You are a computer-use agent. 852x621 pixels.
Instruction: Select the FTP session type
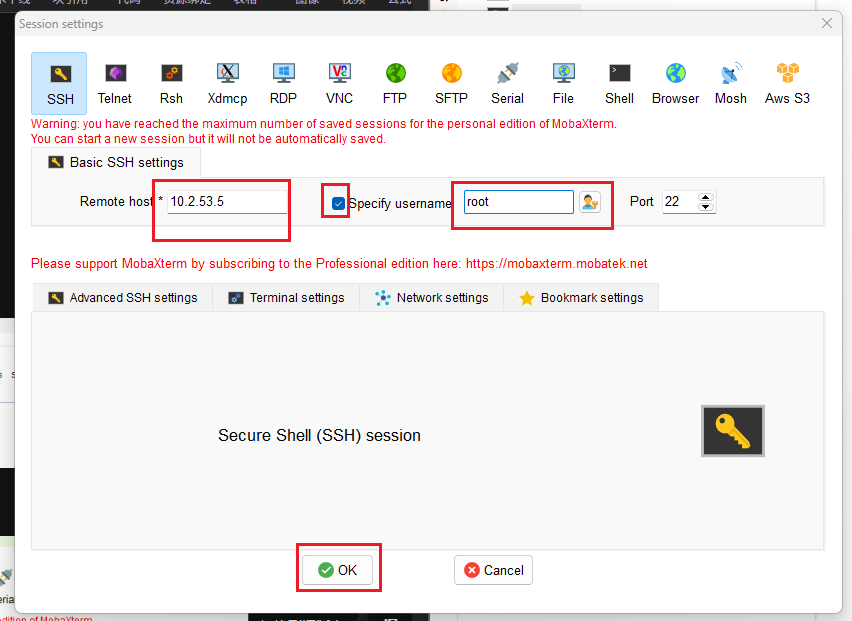coord(395,84)
